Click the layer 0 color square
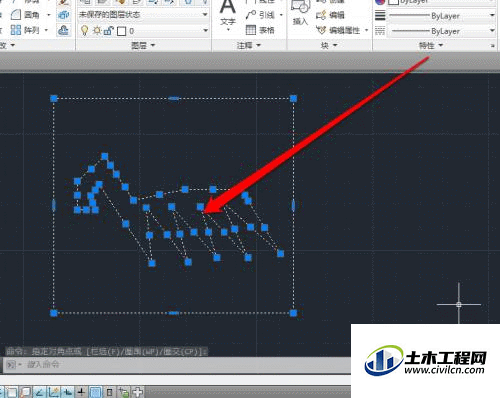The width and height of the screenshot is (500, 398). pos(122,31)
